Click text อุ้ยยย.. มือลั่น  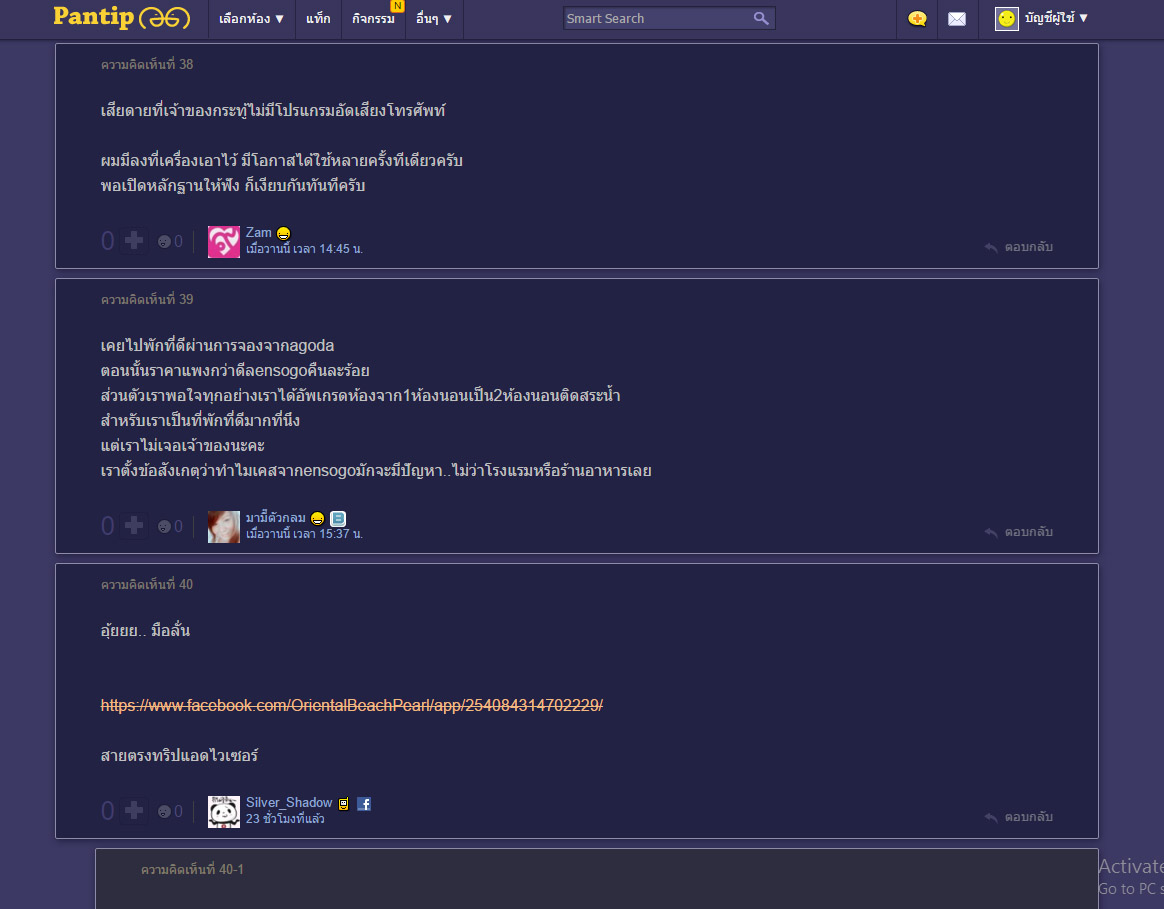146,631
